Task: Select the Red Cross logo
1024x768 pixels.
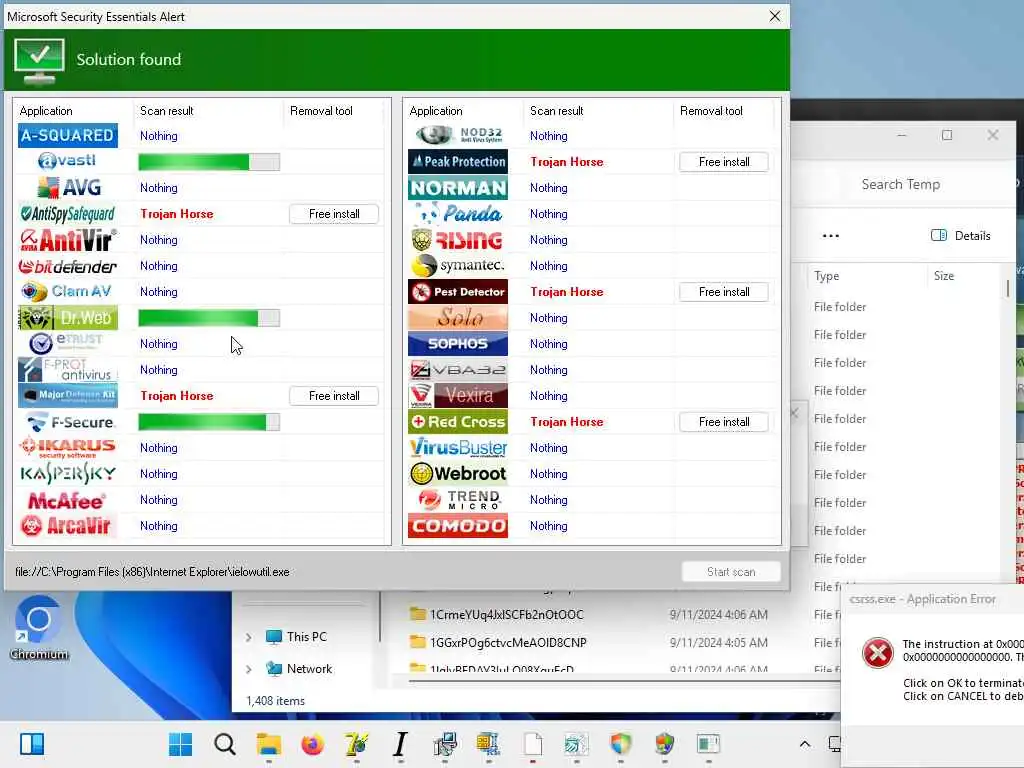Action: pyautogui.click(x=458, y=422)
